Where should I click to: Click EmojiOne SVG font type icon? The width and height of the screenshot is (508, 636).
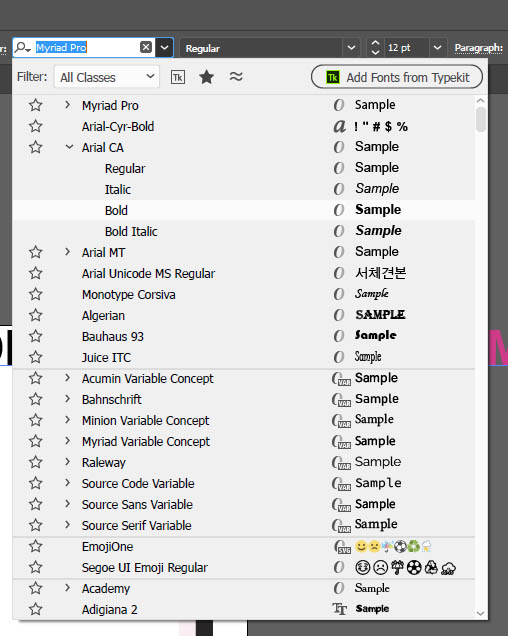click(x=342, y=547)
